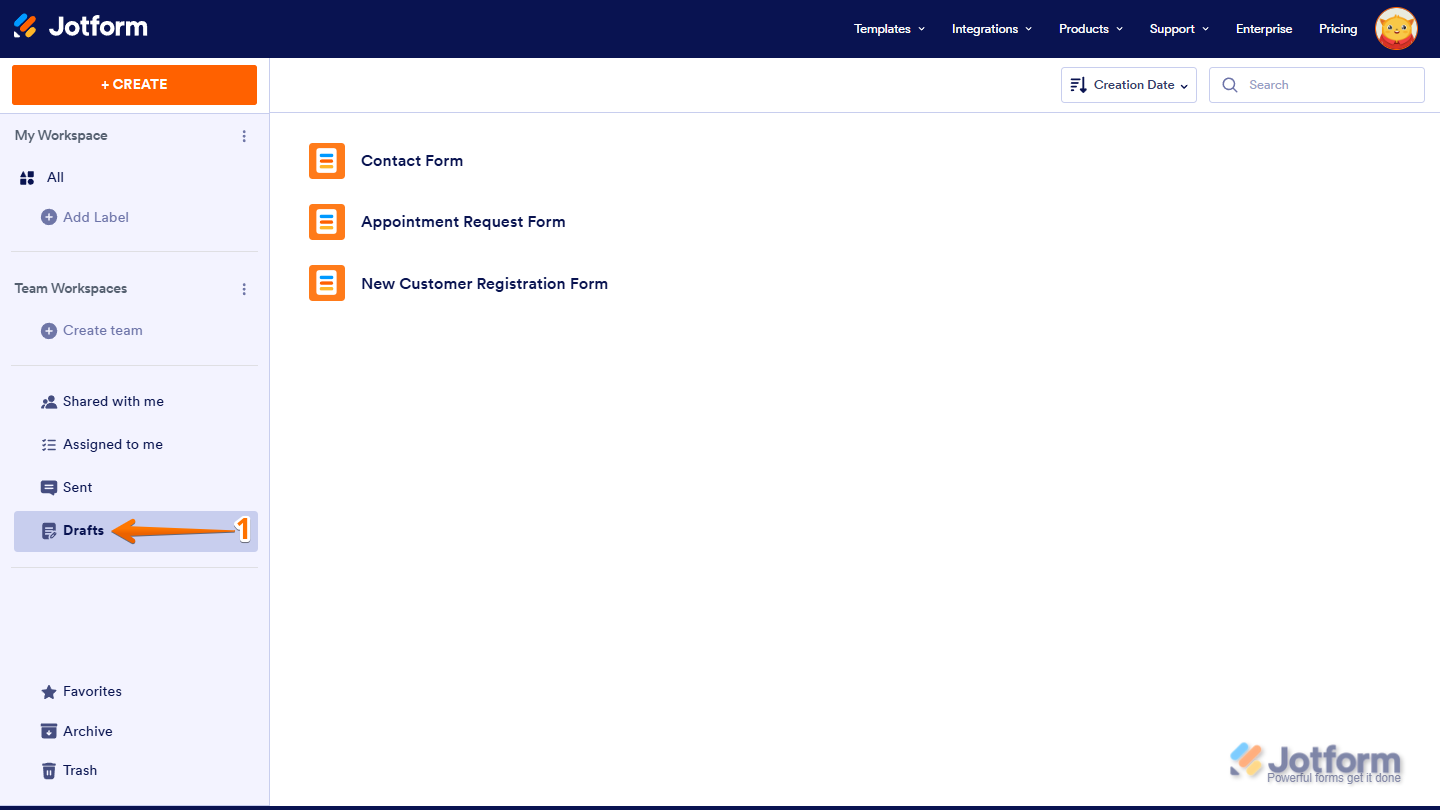Screen dimensions: 1440x810
Task: Open the My Workspace options menu
Action: tap(244, 136)
